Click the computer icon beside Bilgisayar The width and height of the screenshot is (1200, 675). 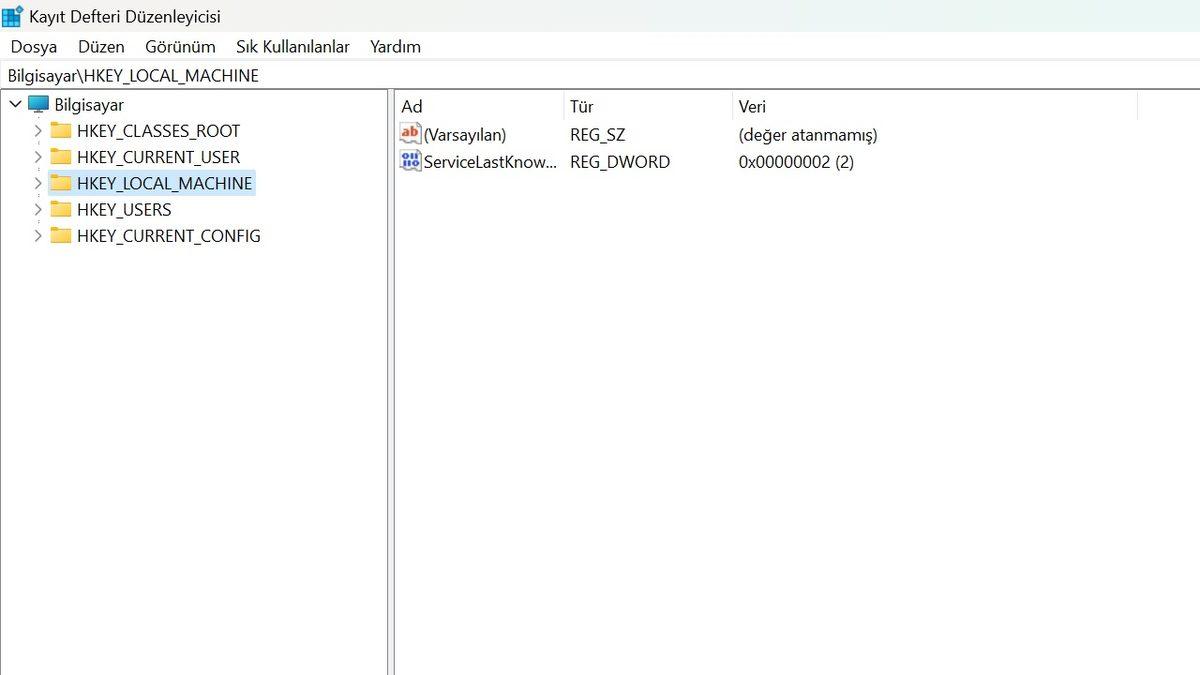(37, 104)
